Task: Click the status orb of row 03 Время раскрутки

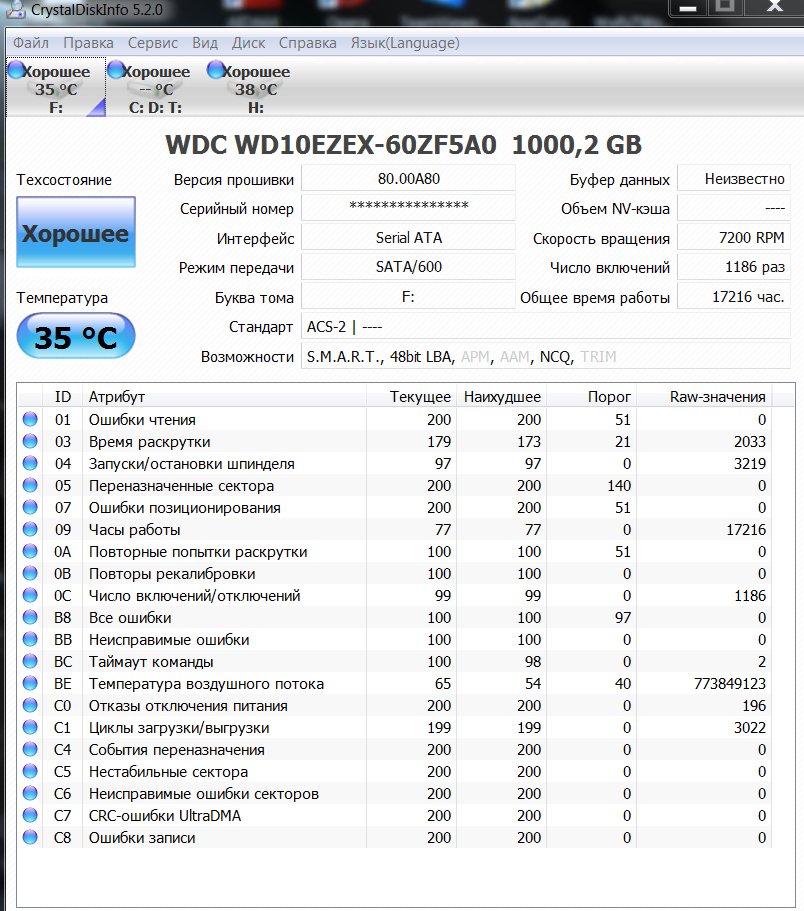Action: (x=30, y=441)
